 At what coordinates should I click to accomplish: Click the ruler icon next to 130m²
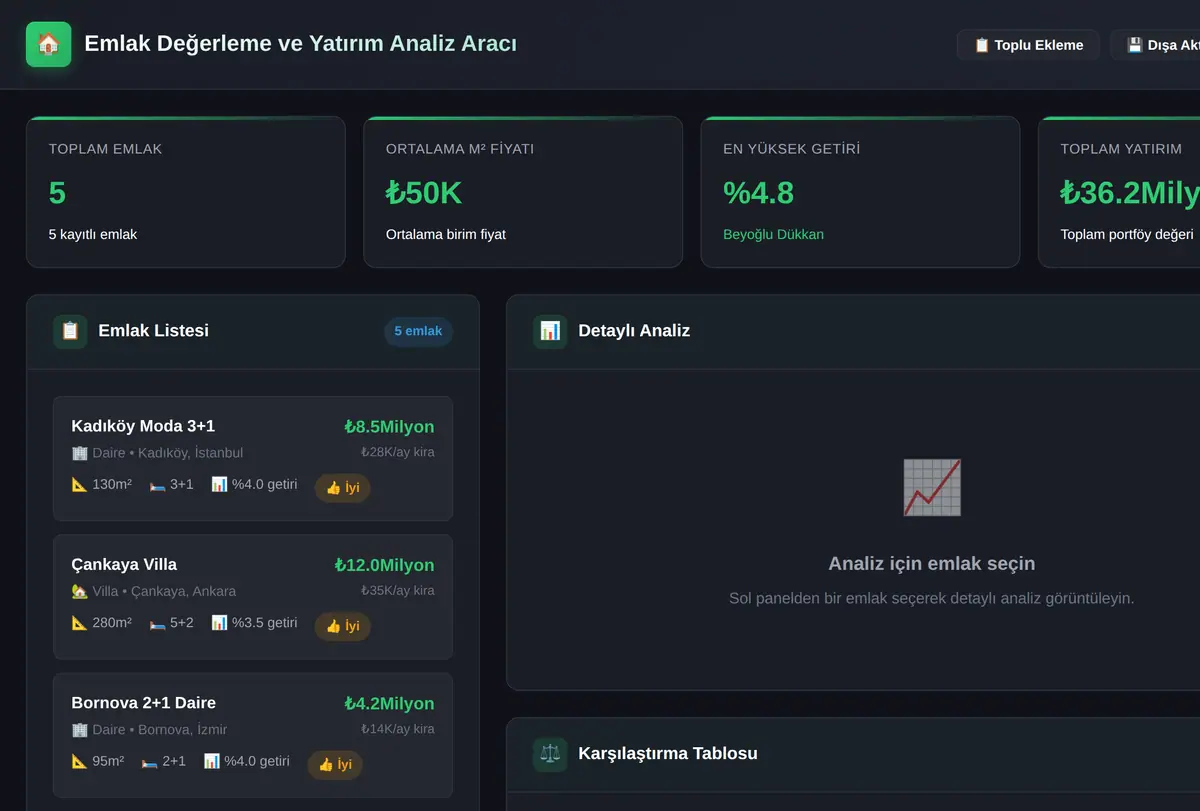(80, 485)
